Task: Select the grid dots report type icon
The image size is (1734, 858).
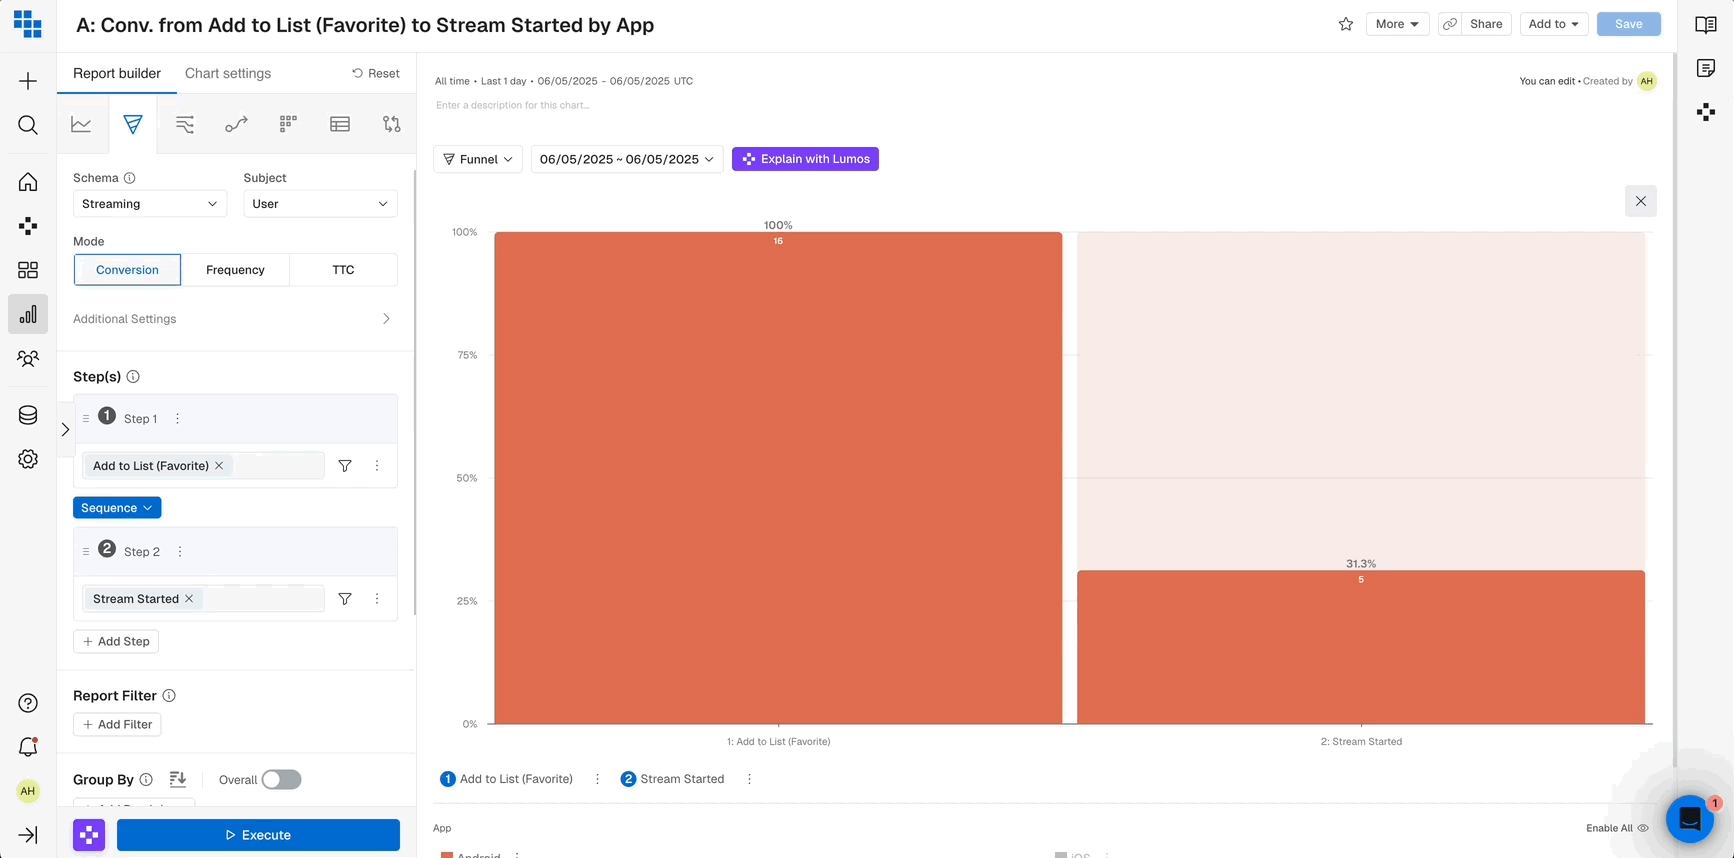Action: coord(288,124)
